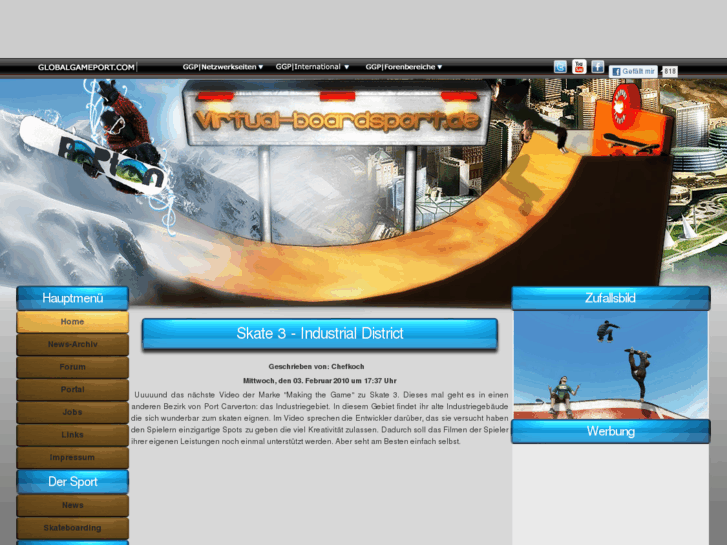This screenshot has height=545, width=727.
Task: Open the YouTube icon in top bar
Action: [x=579, y=67]
